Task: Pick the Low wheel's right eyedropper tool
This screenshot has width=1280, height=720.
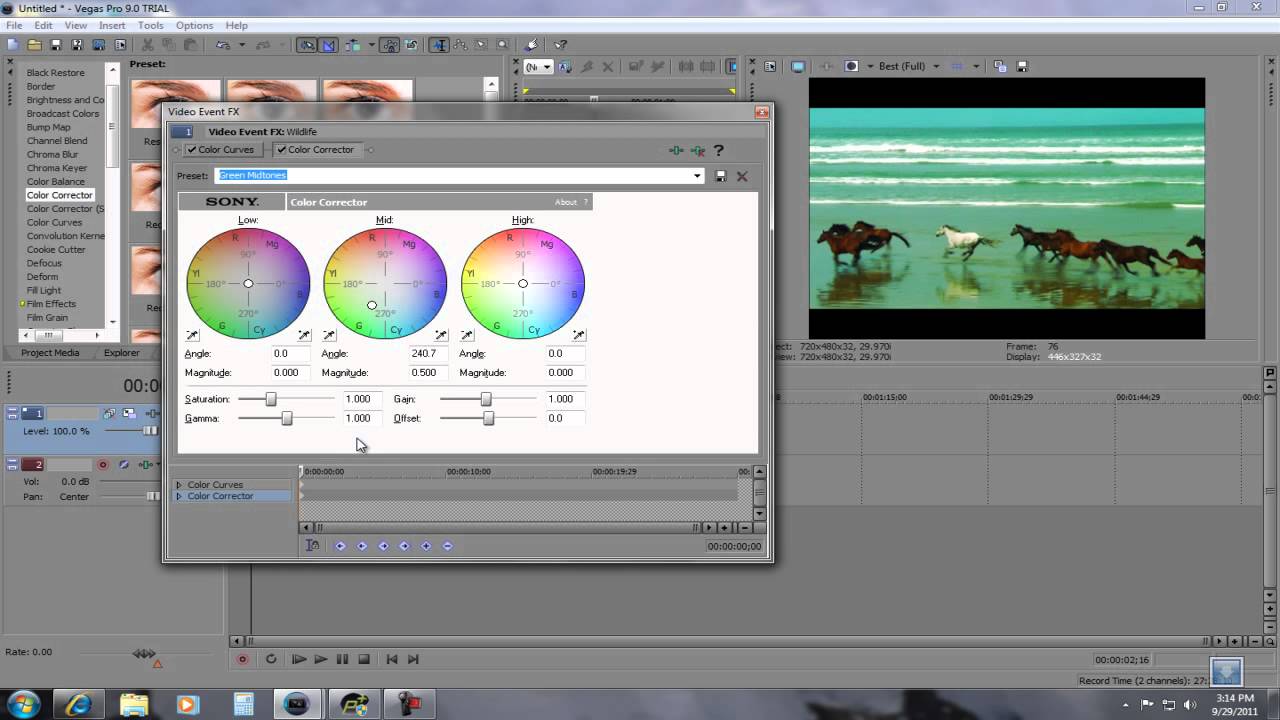Action: coord(304,335)
